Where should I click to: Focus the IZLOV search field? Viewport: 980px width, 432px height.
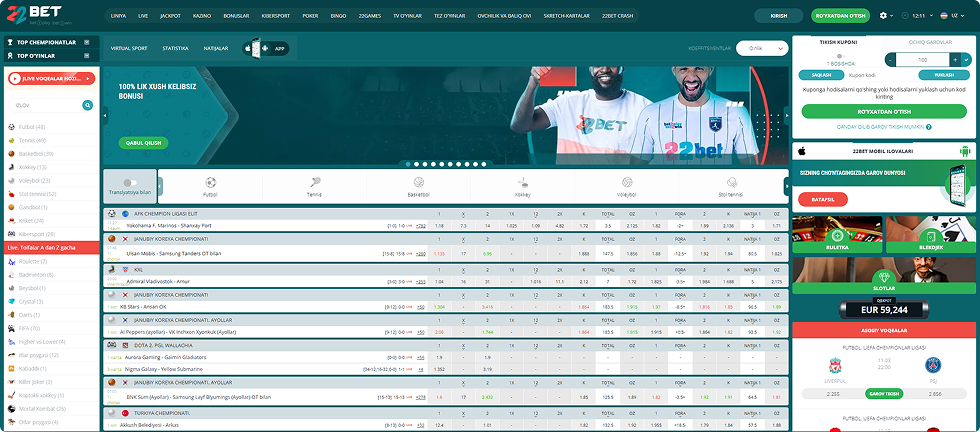(x=45, y=106)
